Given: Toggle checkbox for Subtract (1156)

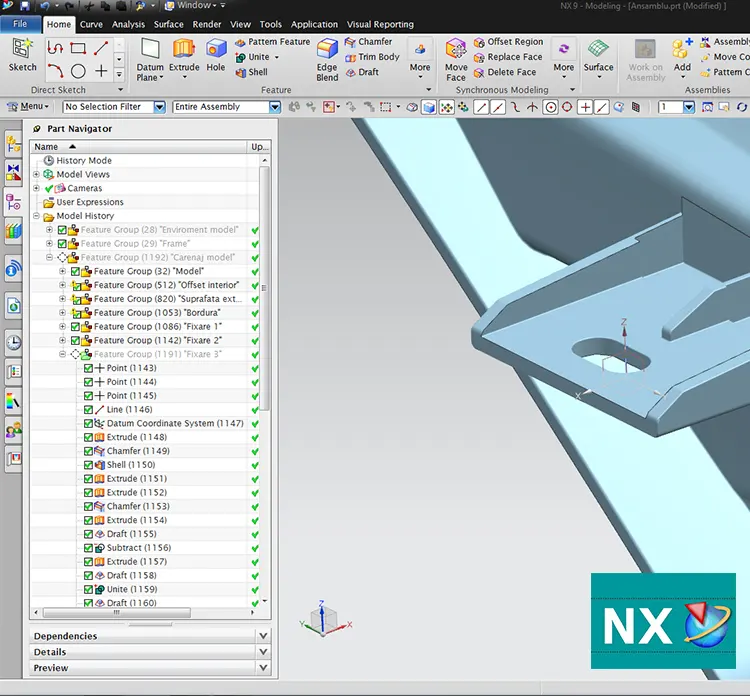Looking at the screenshot, I should (x=88, y=548).
